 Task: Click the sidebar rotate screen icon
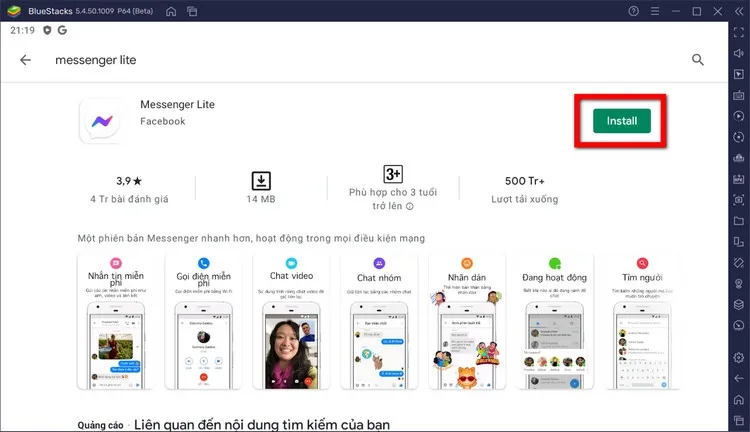tap(739, 242)
